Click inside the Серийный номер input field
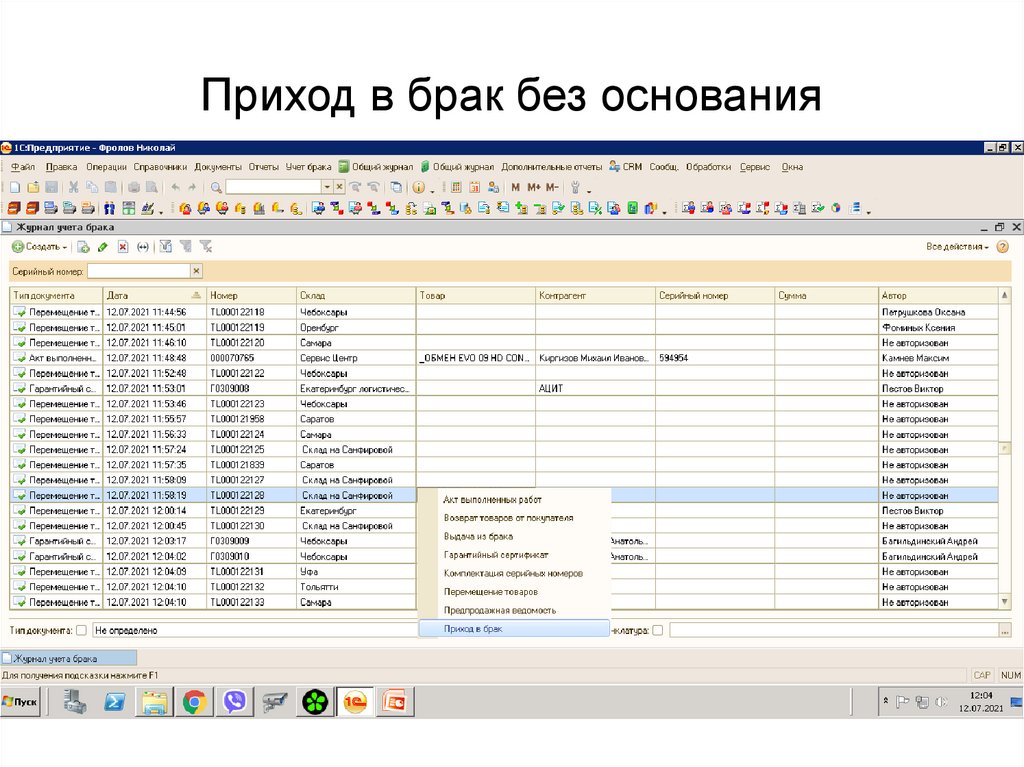Viewport: 1024px width, 767px height. (x=138, y=271)
